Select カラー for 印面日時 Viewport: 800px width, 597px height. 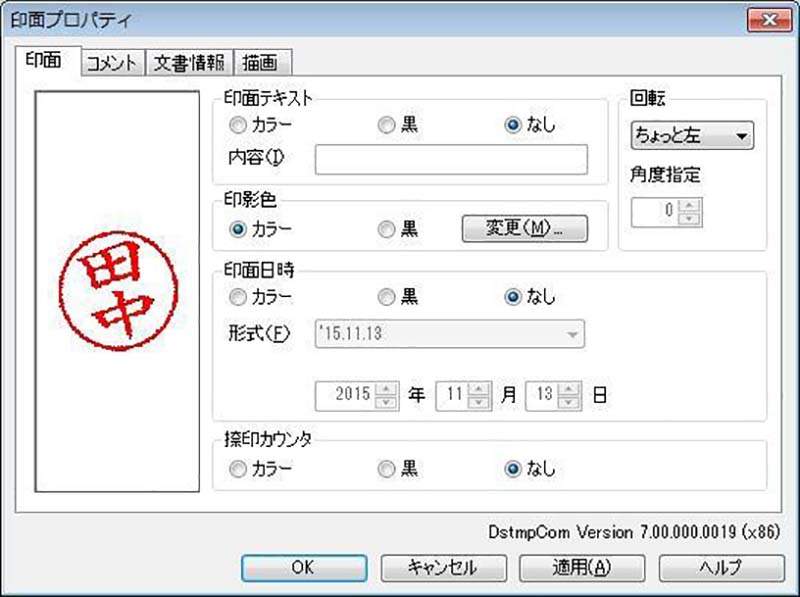(x=238, y=297)
